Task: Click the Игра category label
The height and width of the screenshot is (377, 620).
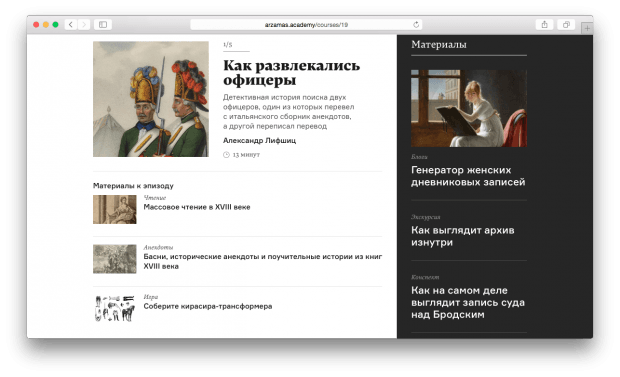Action: [x=151, y=297]
